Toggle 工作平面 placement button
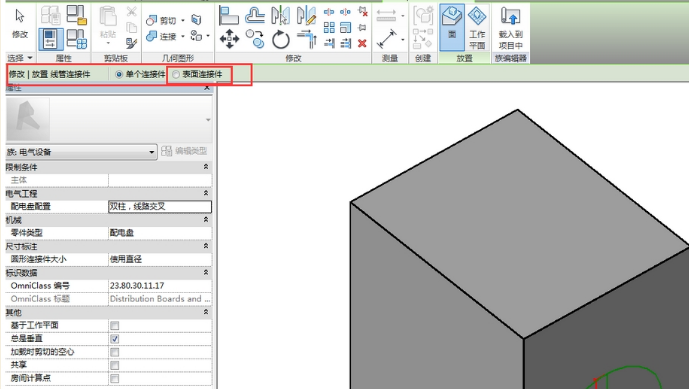Screen dimensions: 689x389 pos(477,27)
